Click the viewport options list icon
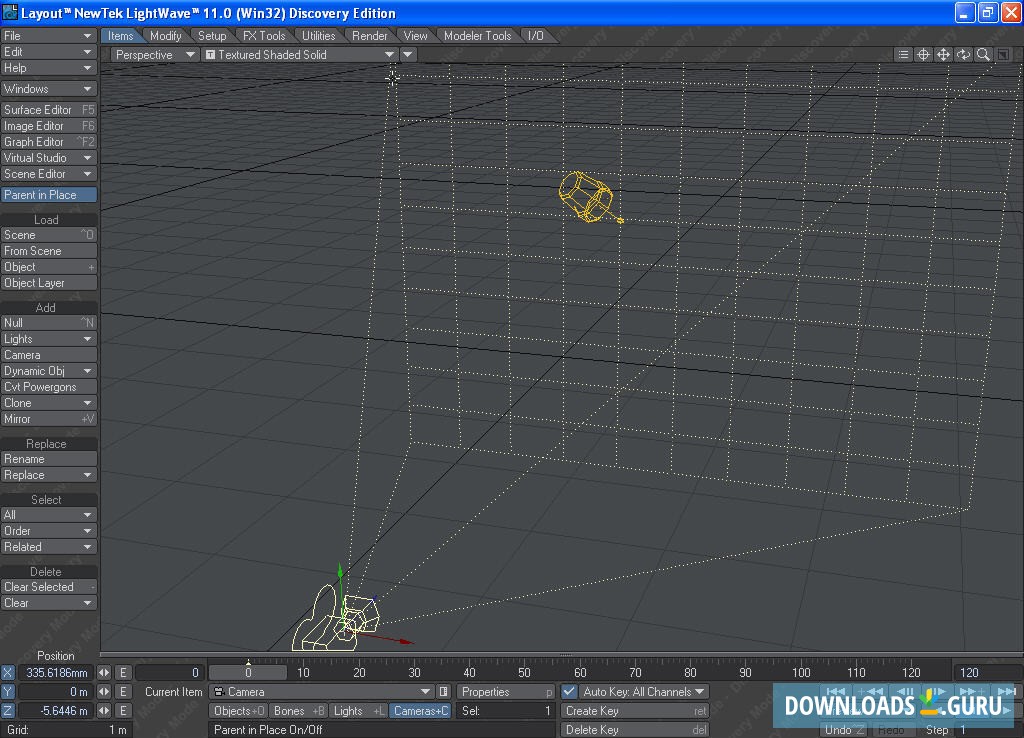 pos(904,55)
